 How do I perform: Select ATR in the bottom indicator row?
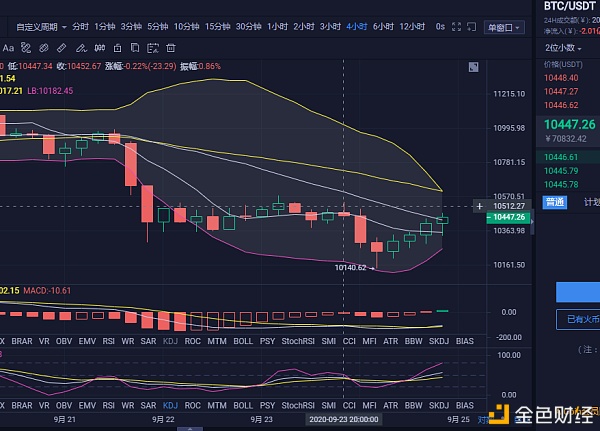click(x=391, y=405)
